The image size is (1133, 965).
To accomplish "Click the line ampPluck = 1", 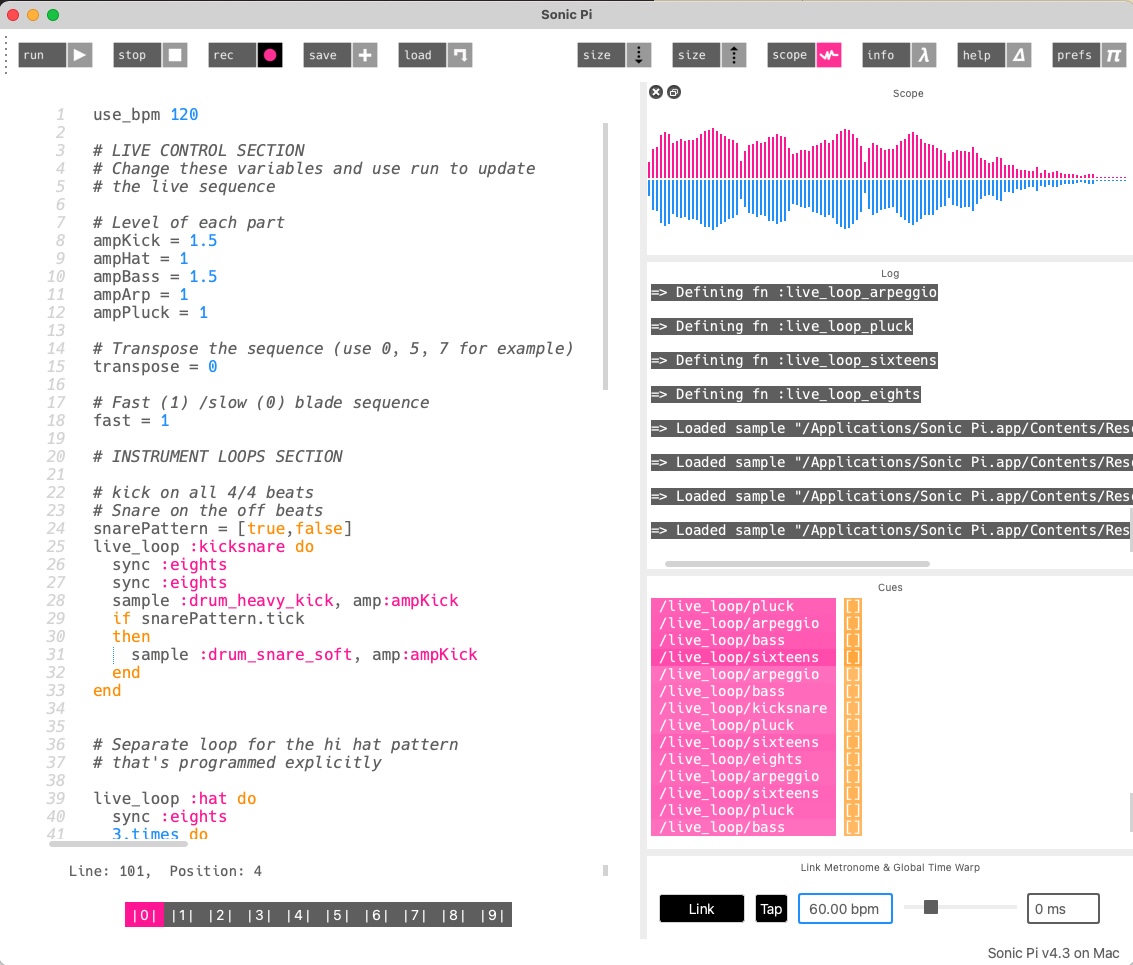I will 150,312.
